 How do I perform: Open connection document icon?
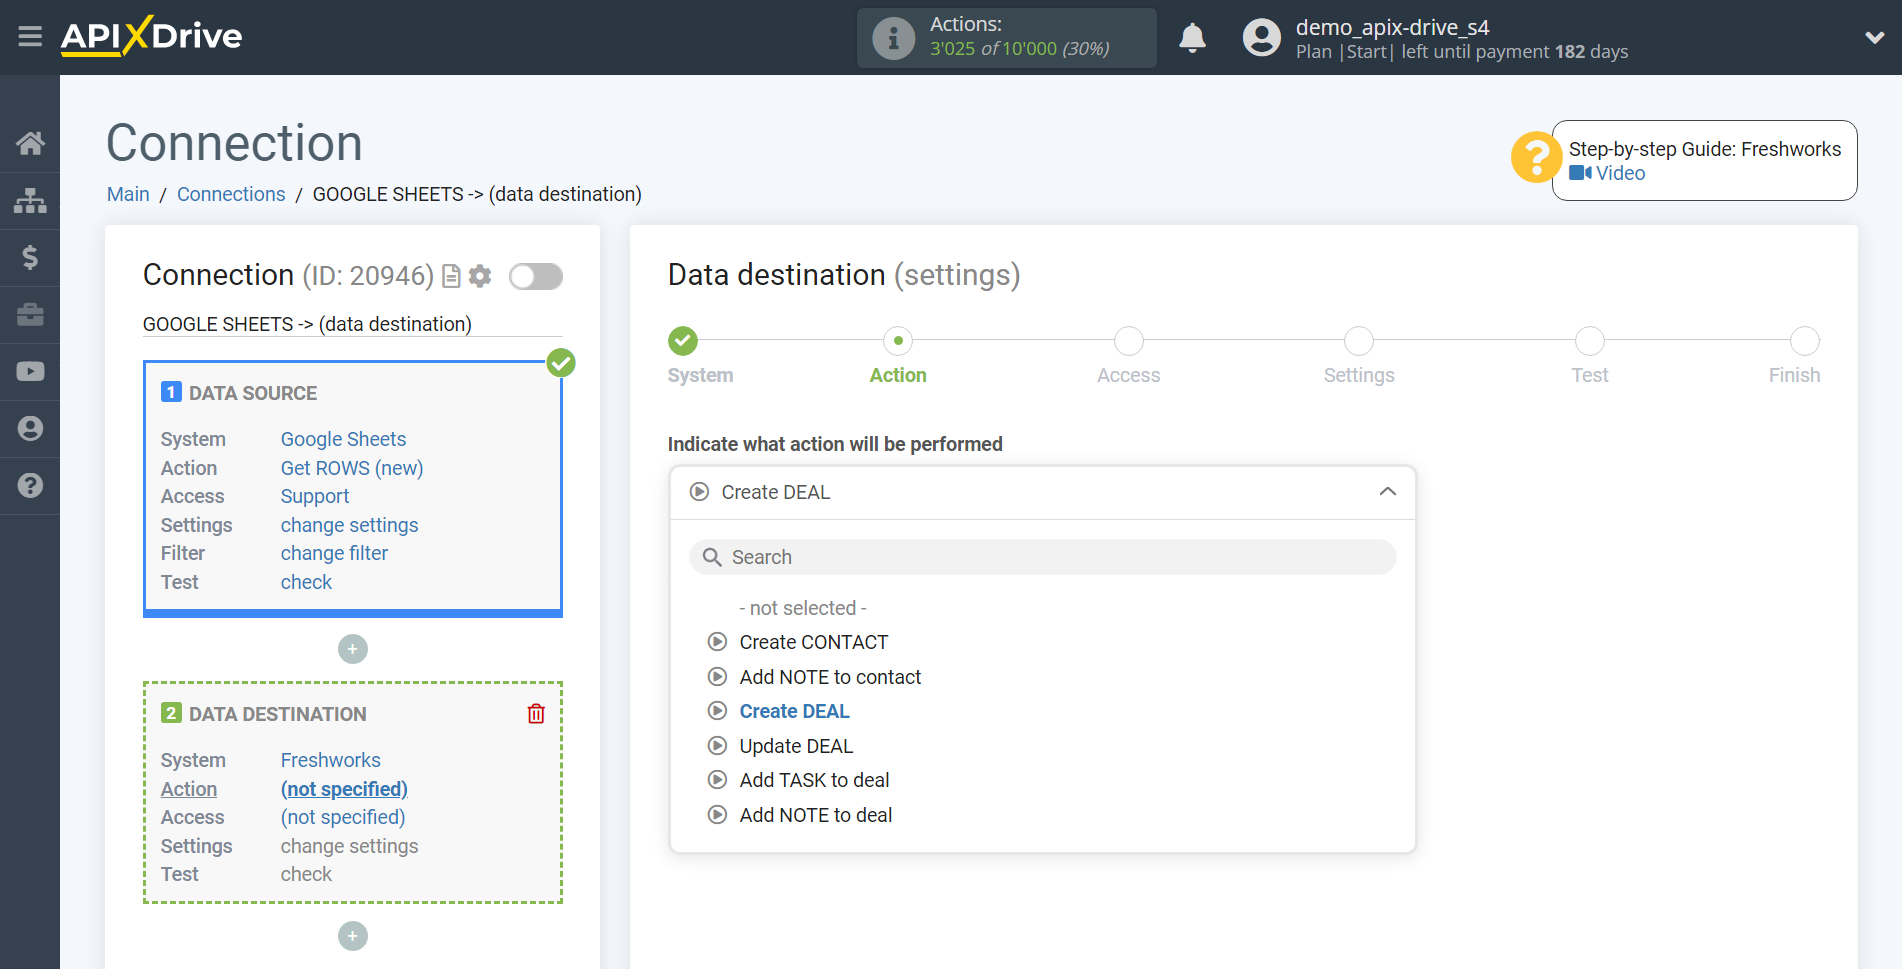pyautogui.click(x=451, y=276)
